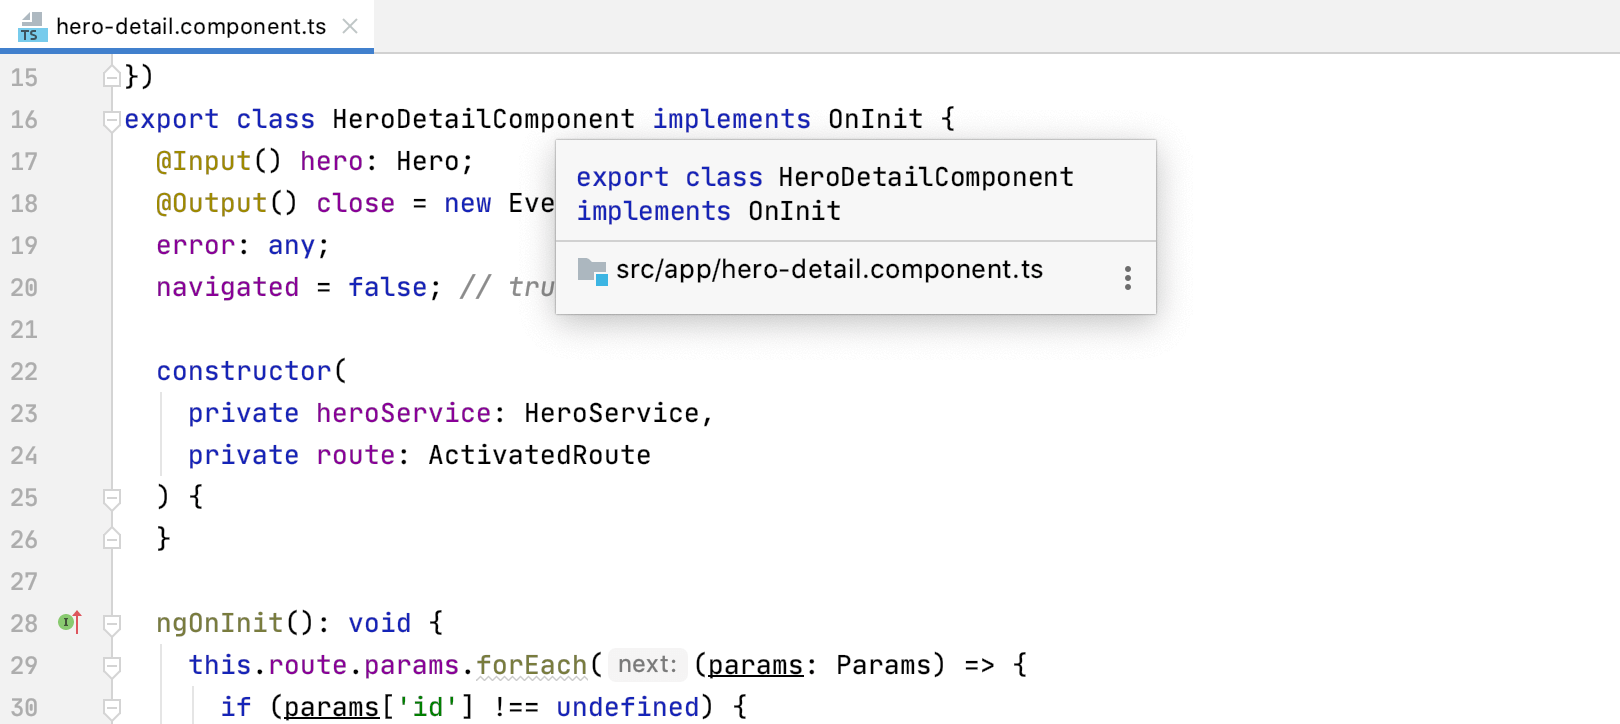The height and width of the screenshot is (724, 1620).
Task: Click the folder icon beside src/app path
Action: (x=592, y=271)
